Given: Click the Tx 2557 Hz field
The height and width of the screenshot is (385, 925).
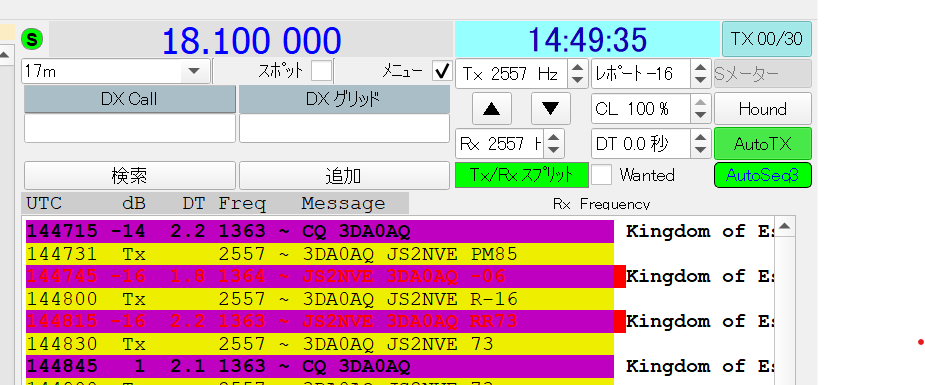Looking at the screenshot, I should point(511,74).
